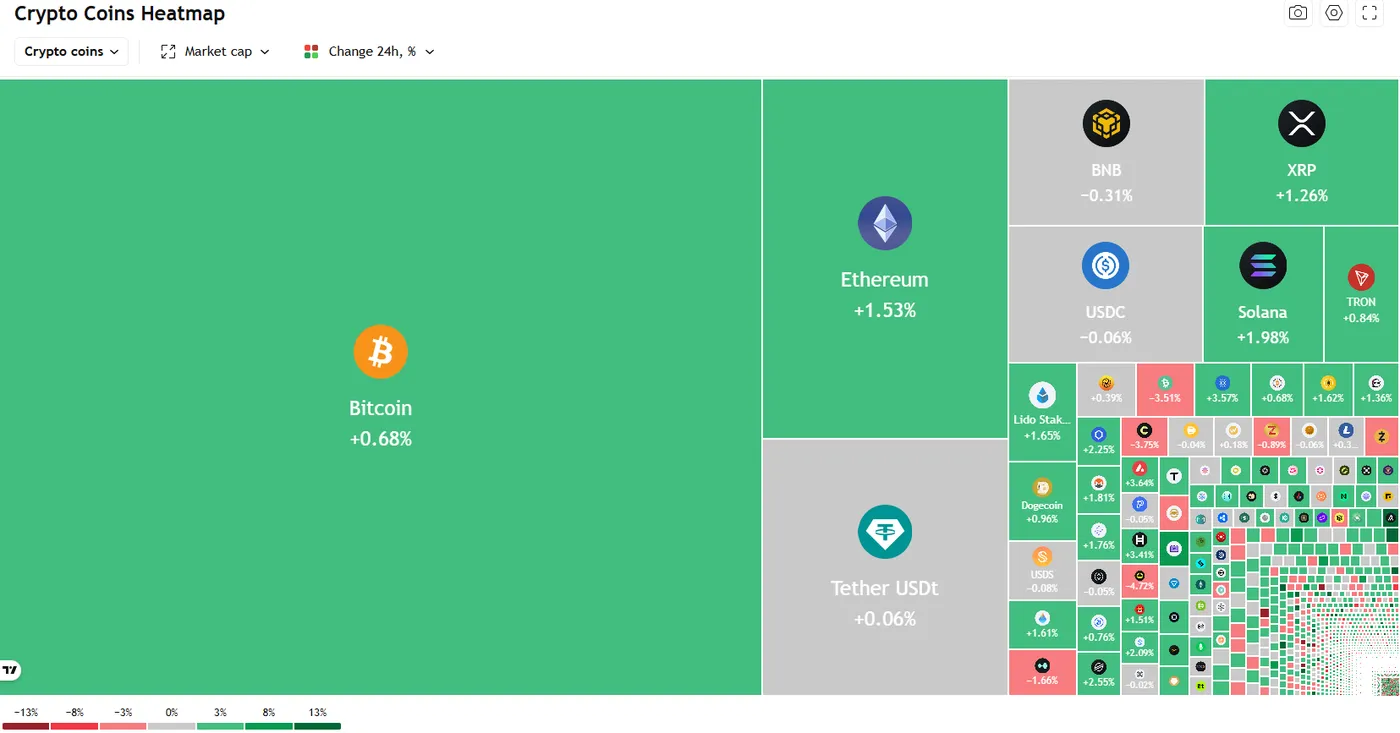Click the gray tile showing −0.02%
The width and height of the screenshot is (1400, 733).
click(x=1140, y=679)
